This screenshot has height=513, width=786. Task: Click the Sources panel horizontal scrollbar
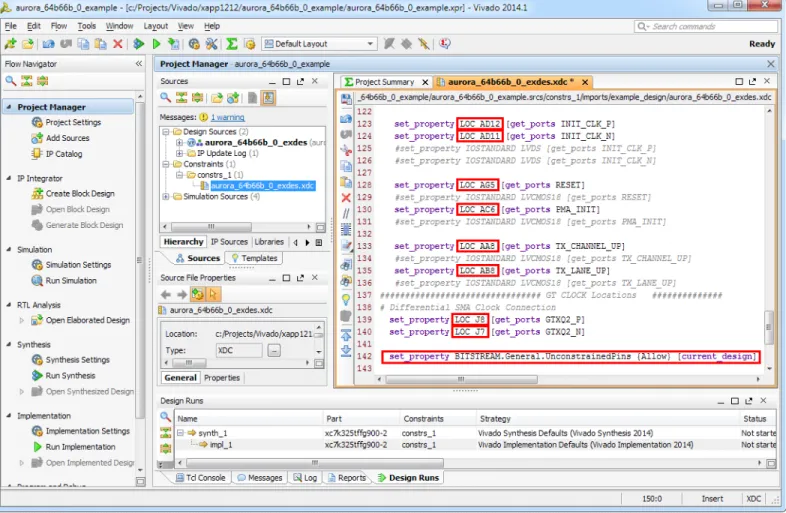(211, 227)
